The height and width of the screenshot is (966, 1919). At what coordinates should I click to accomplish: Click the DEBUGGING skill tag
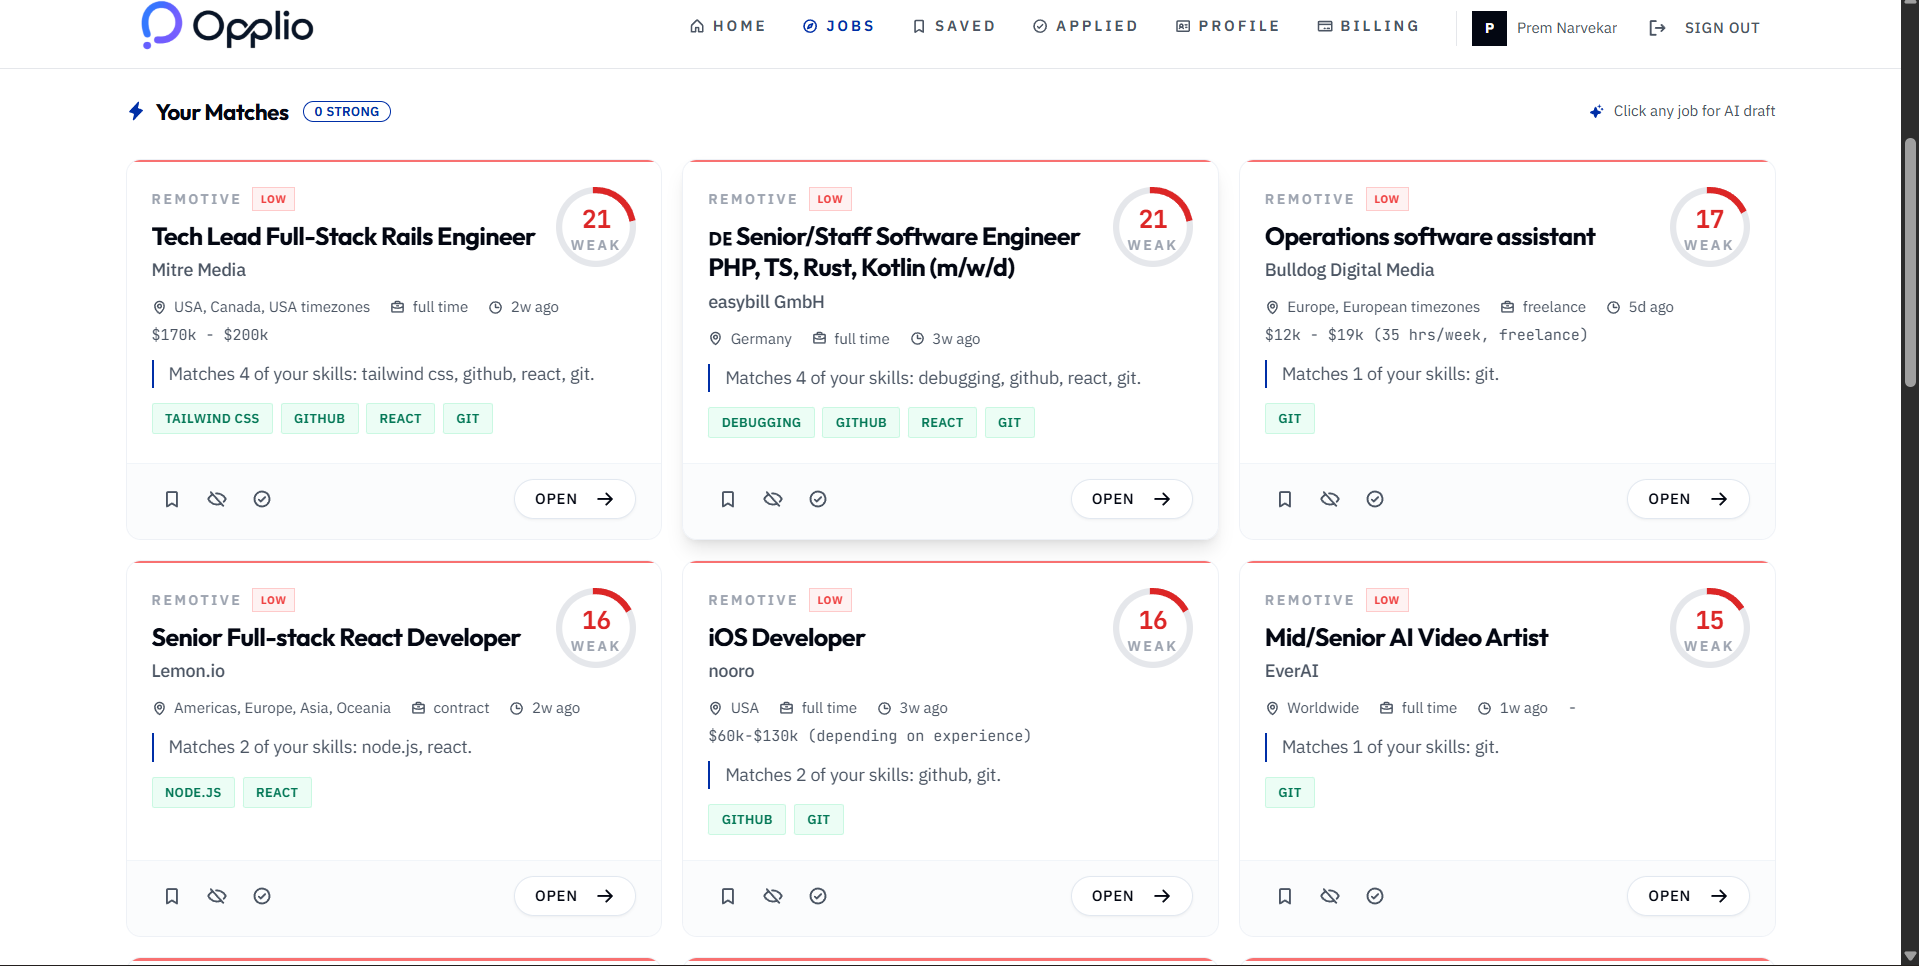click(x=761, y=423)
